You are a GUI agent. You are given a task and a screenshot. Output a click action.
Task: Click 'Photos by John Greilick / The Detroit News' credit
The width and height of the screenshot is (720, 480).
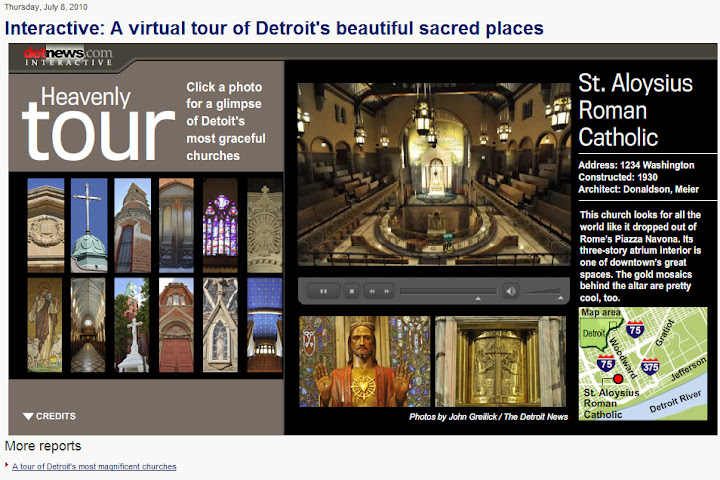click(489, 417)
